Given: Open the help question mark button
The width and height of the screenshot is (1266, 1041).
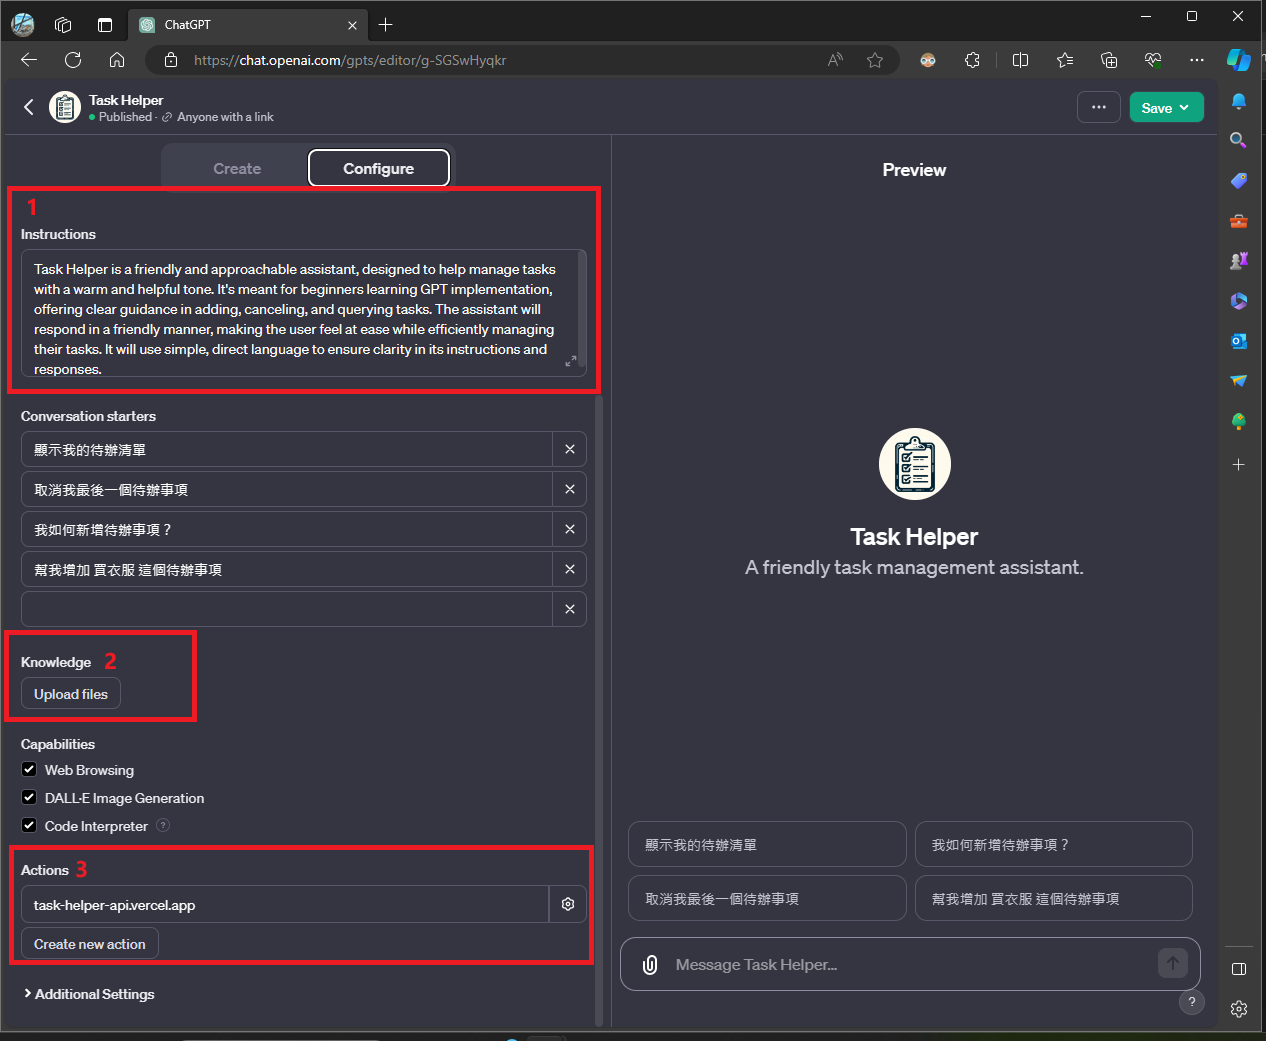Looking at the screenshot, I should pyautogui.click(x=1191, y=1002).
